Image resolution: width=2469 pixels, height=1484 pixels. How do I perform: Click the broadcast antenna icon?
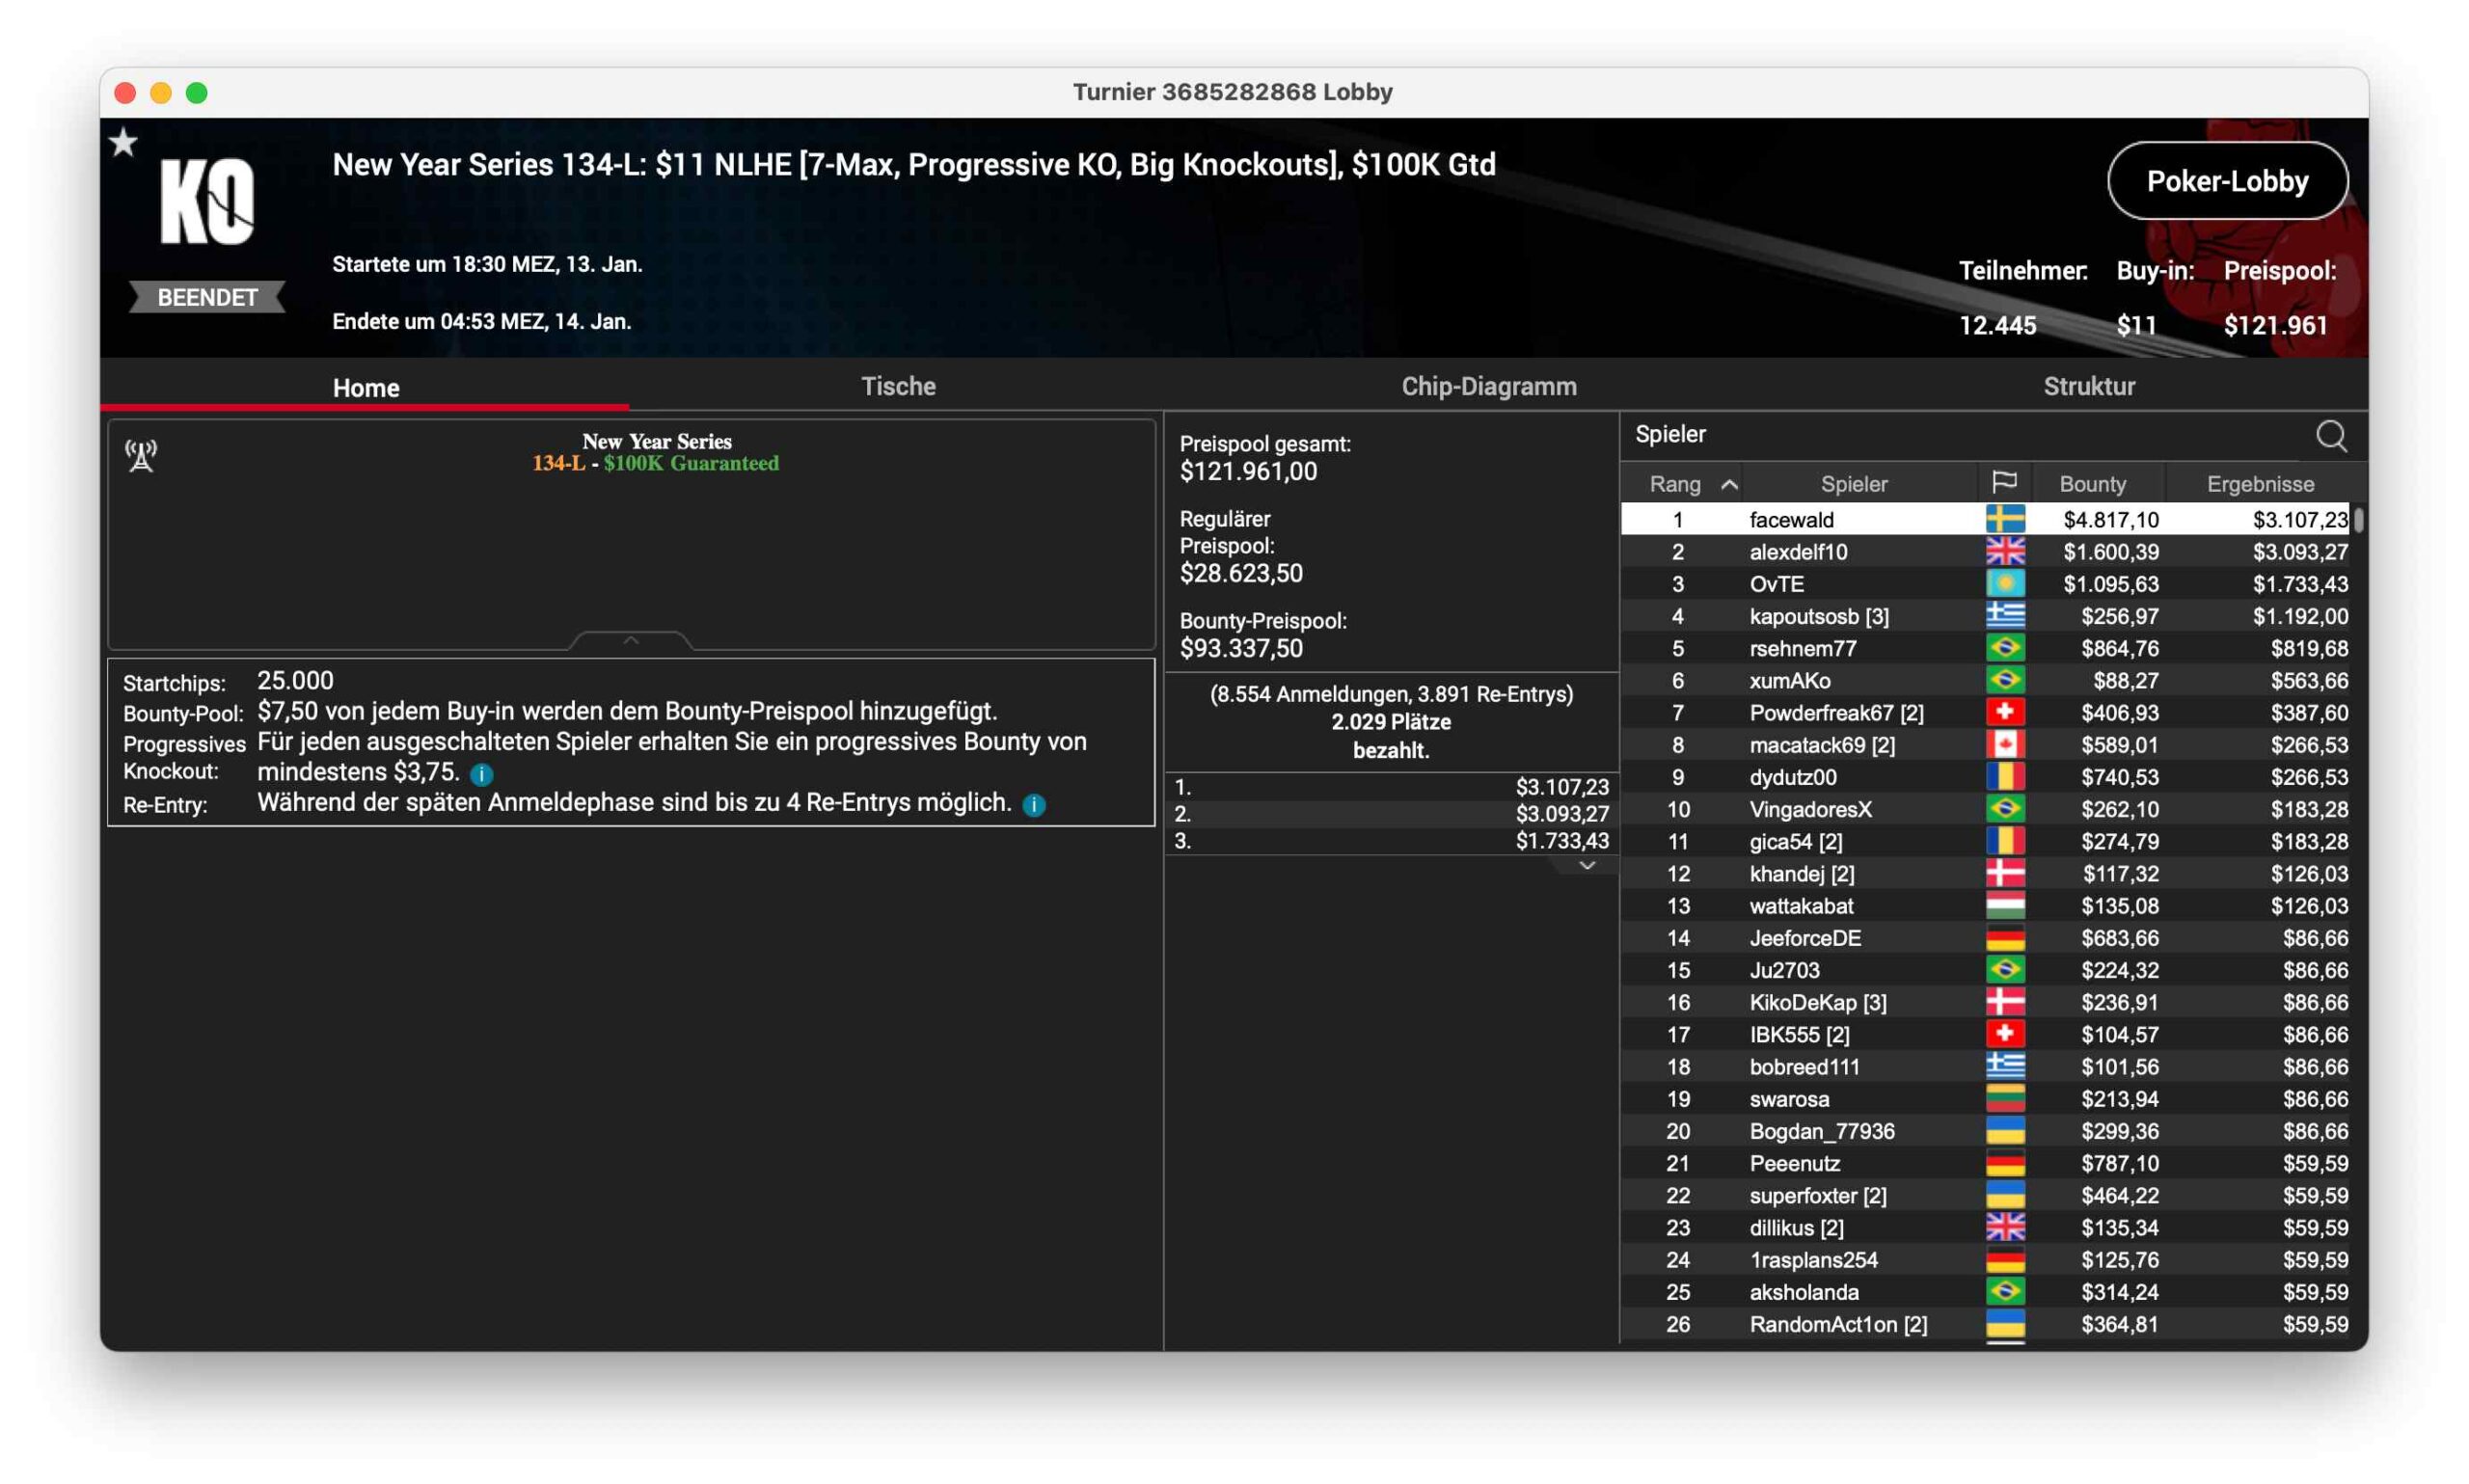pyautogui.click(x=141, y=456)
